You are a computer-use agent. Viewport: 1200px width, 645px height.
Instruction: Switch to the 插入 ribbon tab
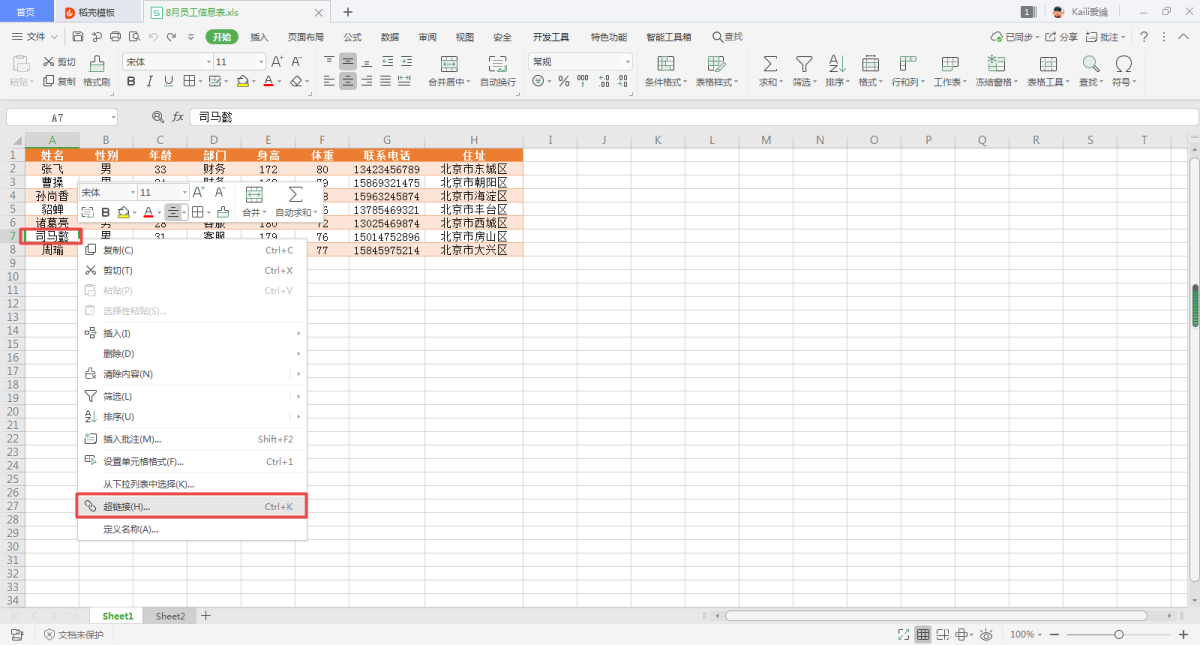[259, 37]
